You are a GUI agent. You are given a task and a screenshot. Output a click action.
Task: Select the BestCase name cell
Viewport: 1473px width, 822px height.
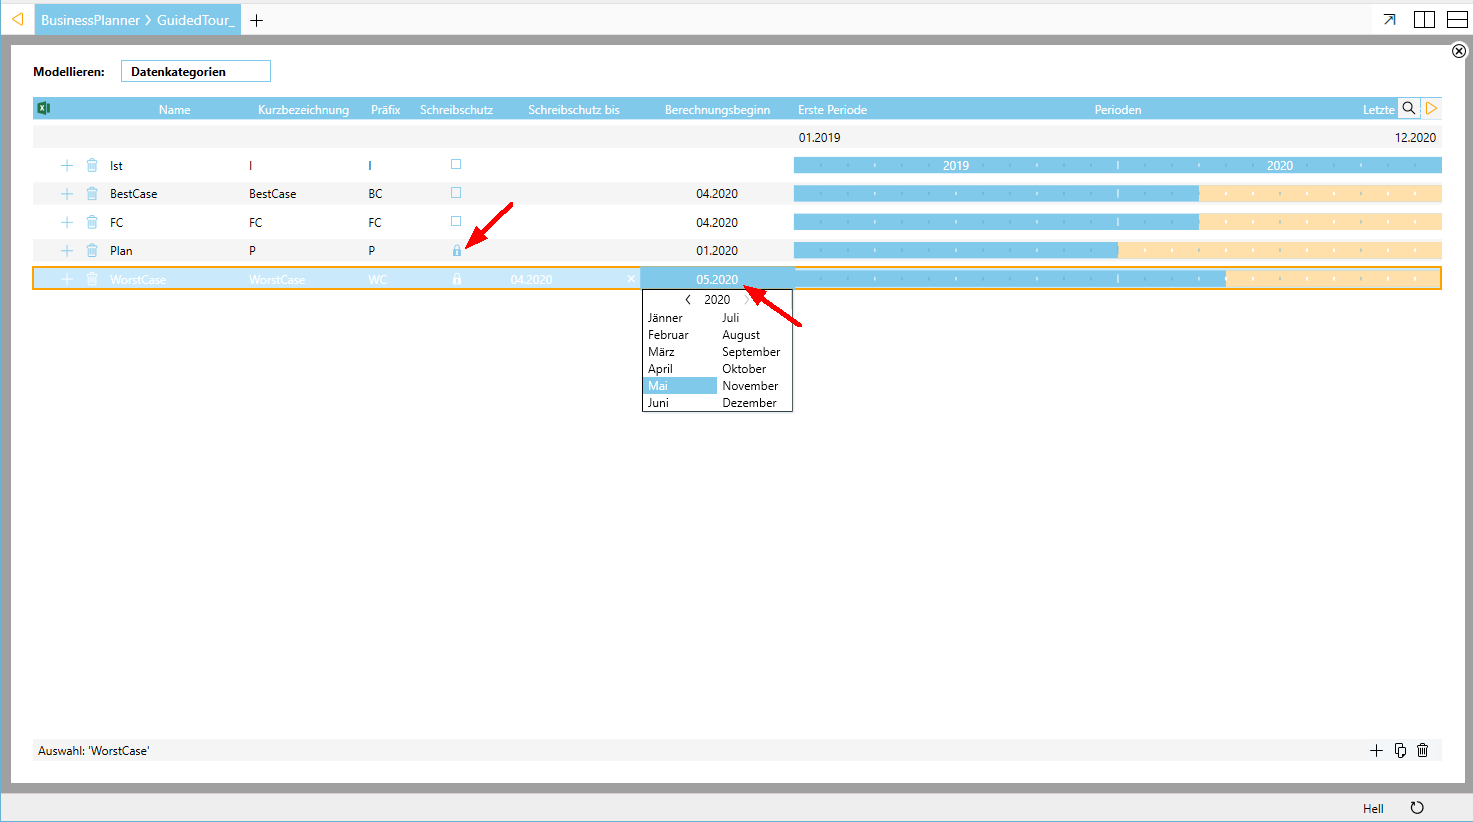click(x=133, y=194)
